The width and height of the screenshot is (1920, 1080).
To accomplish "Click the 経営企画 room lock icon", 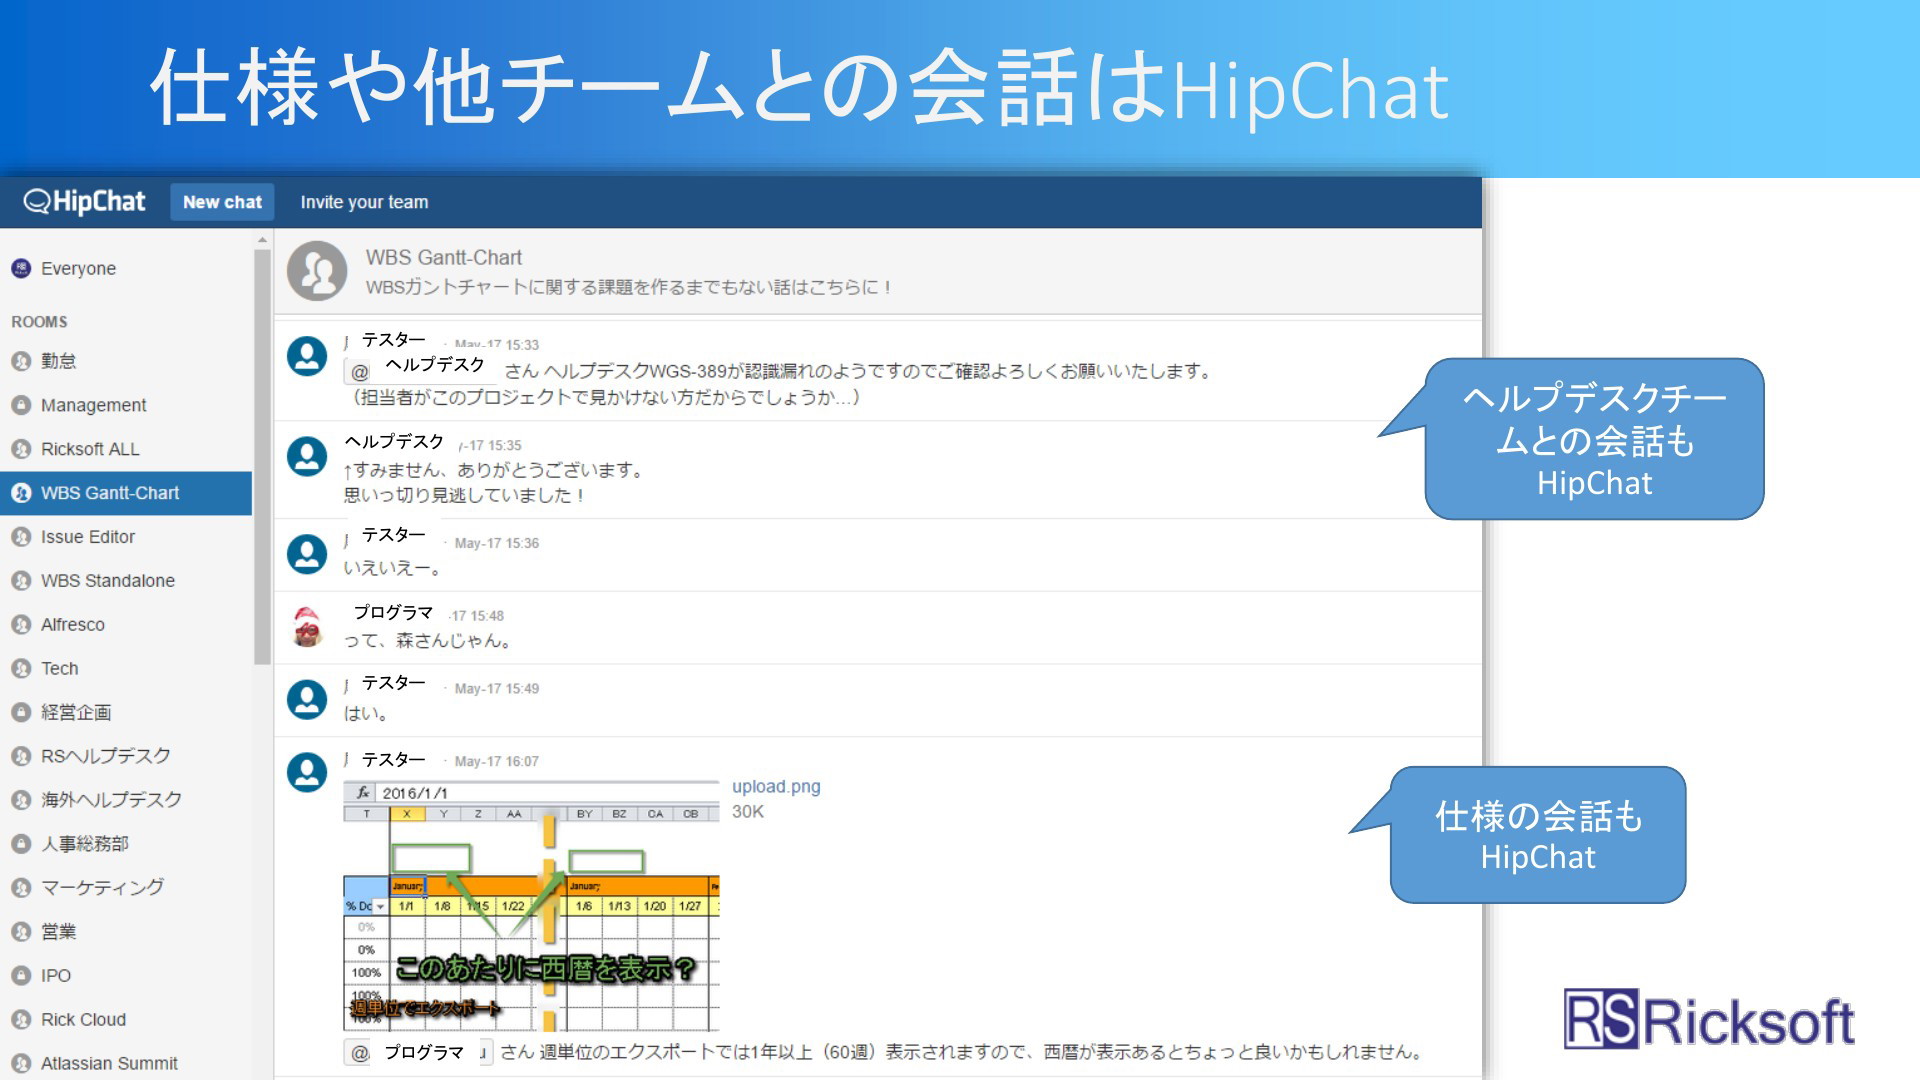I will (x=21, y=712).
